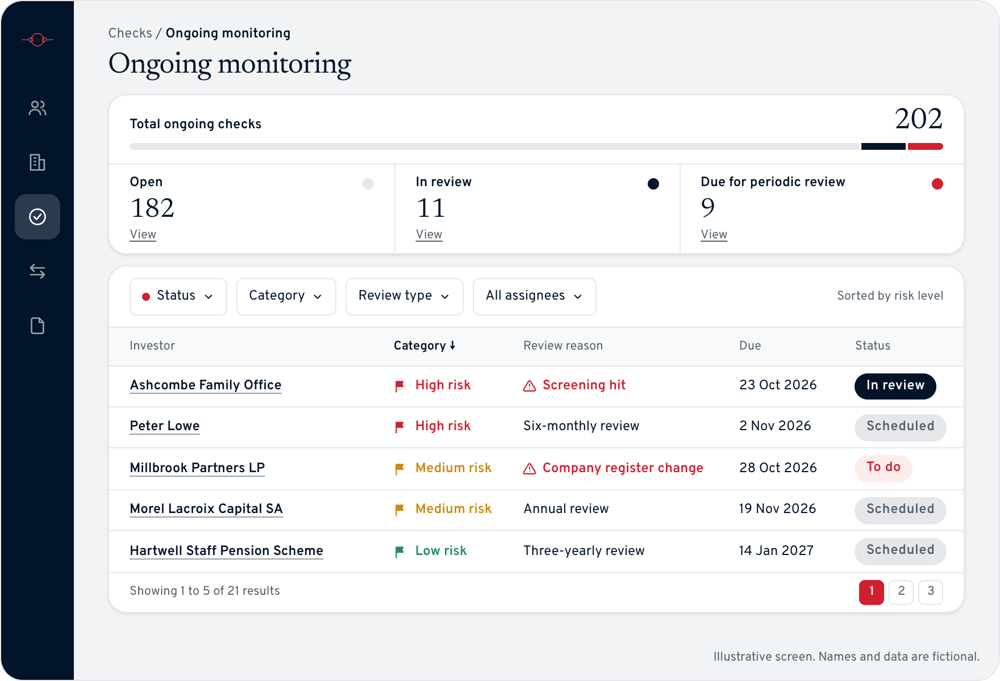Click the amber flag icon for Morel Lacroix Capital SA
The height and width of the screenshot is (681, 1000).
[399, 509]
